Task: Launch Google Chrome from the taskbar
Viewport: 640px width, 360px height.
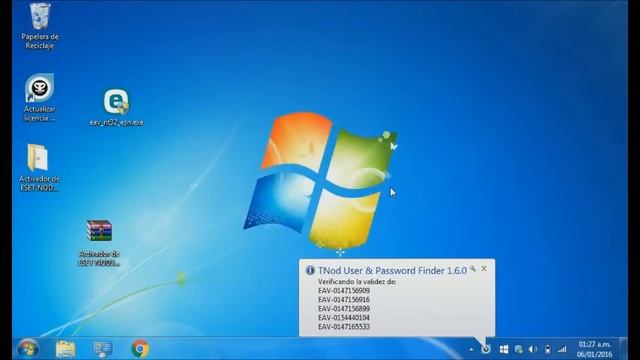Action: tap(140, 349)
